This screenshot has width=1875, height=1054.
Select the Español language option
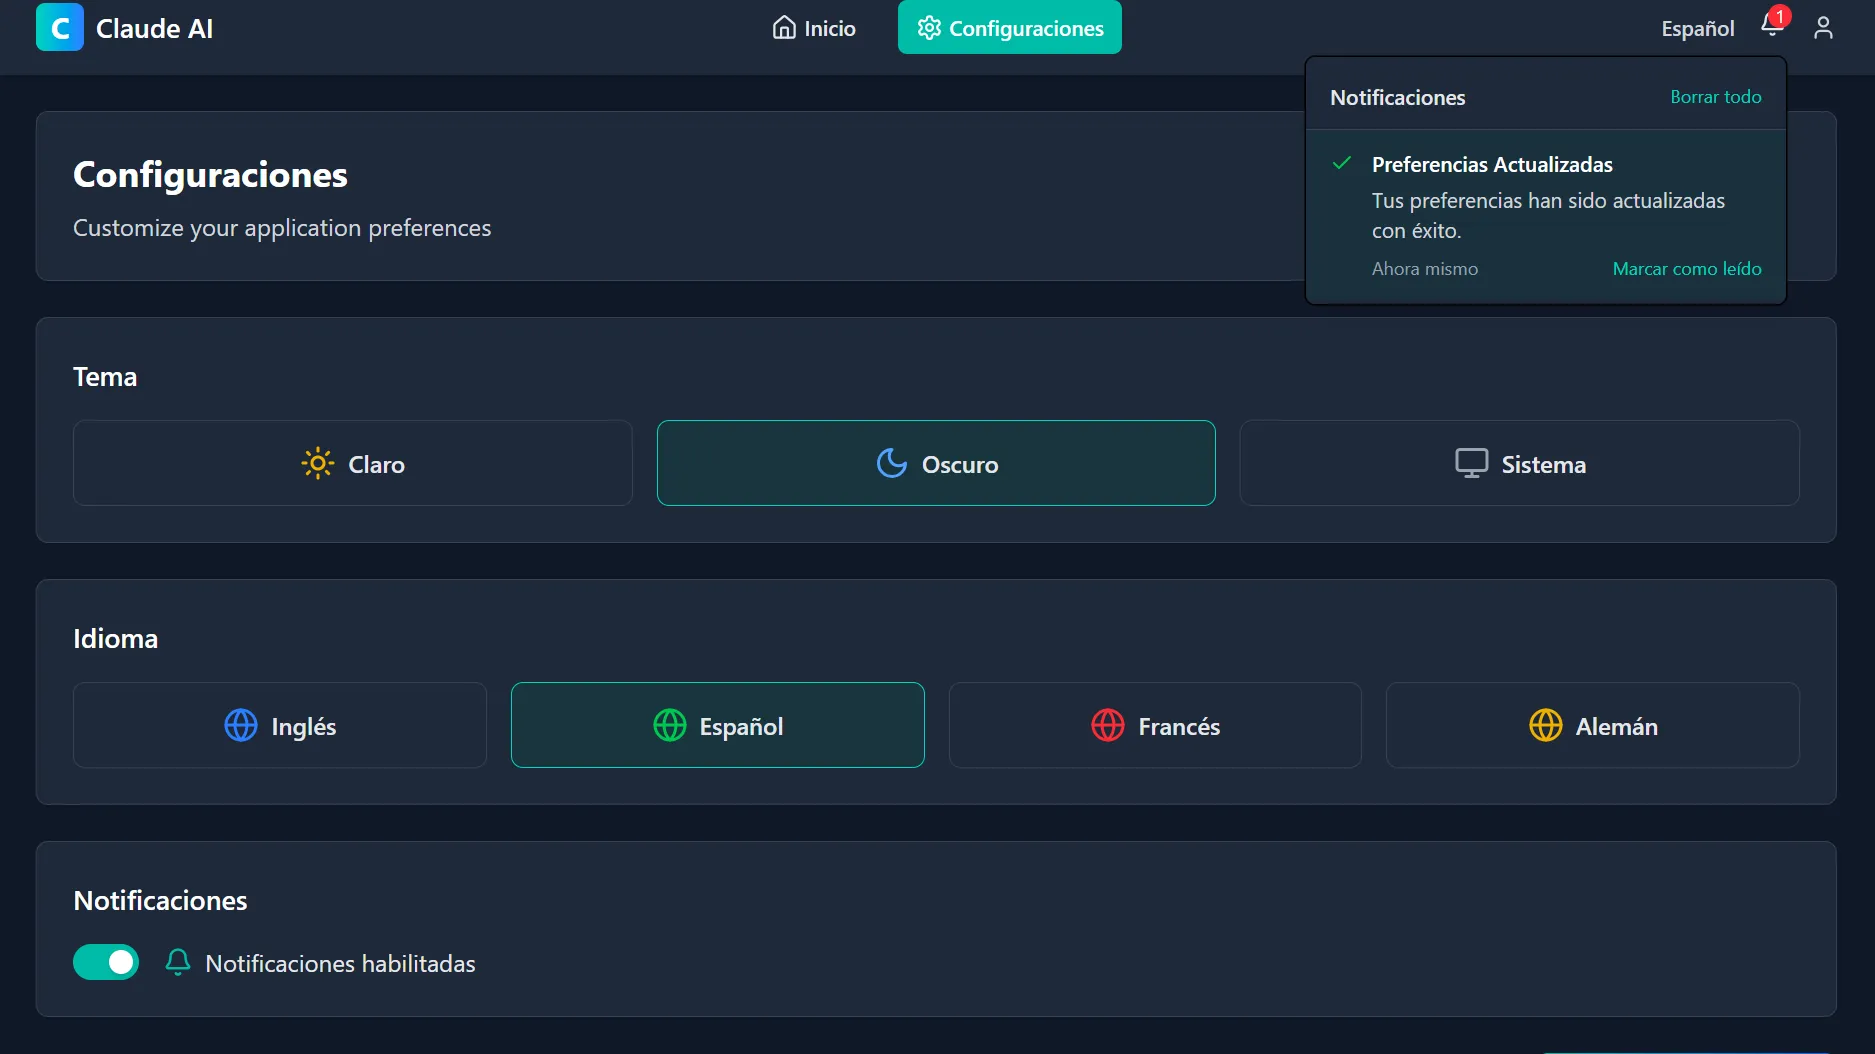pos(717,726)
